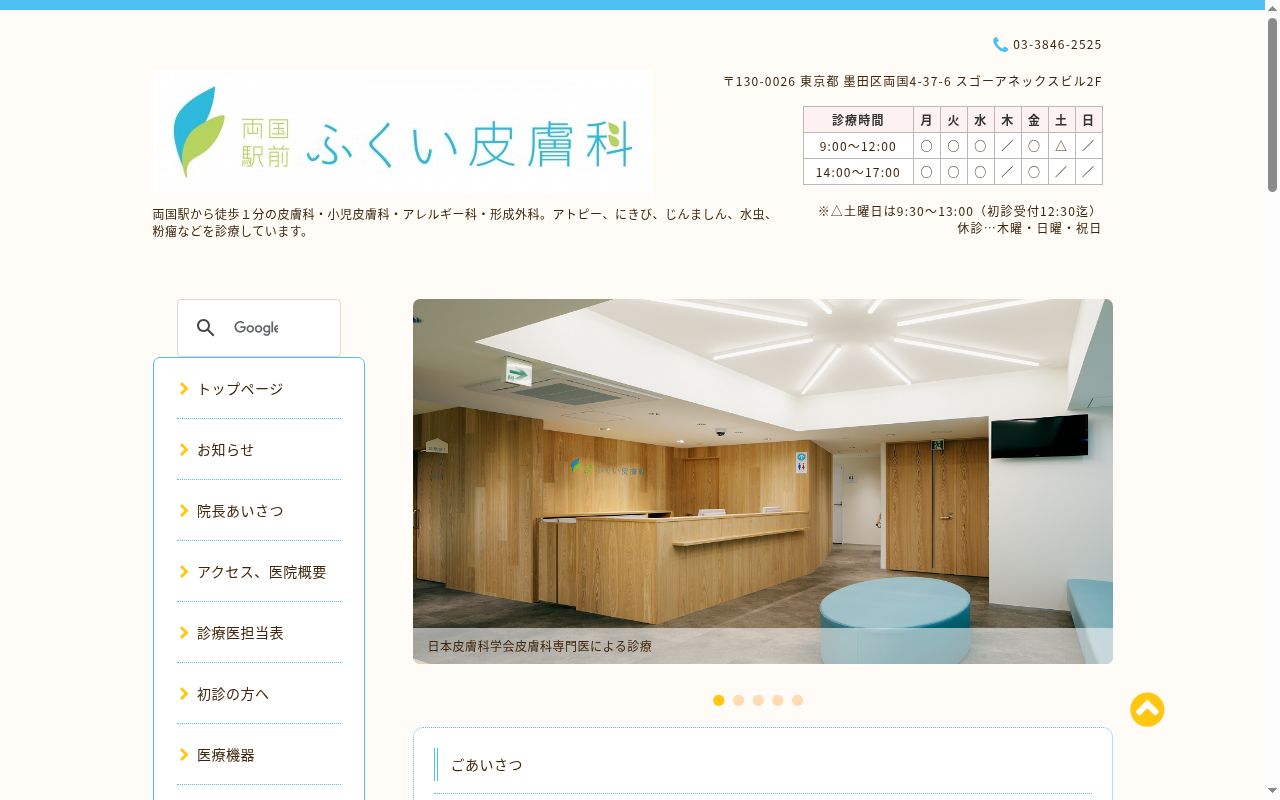Open the 初診の方へ page
This screenshot has width=1280, height=800.
click(x=259, y=694)
